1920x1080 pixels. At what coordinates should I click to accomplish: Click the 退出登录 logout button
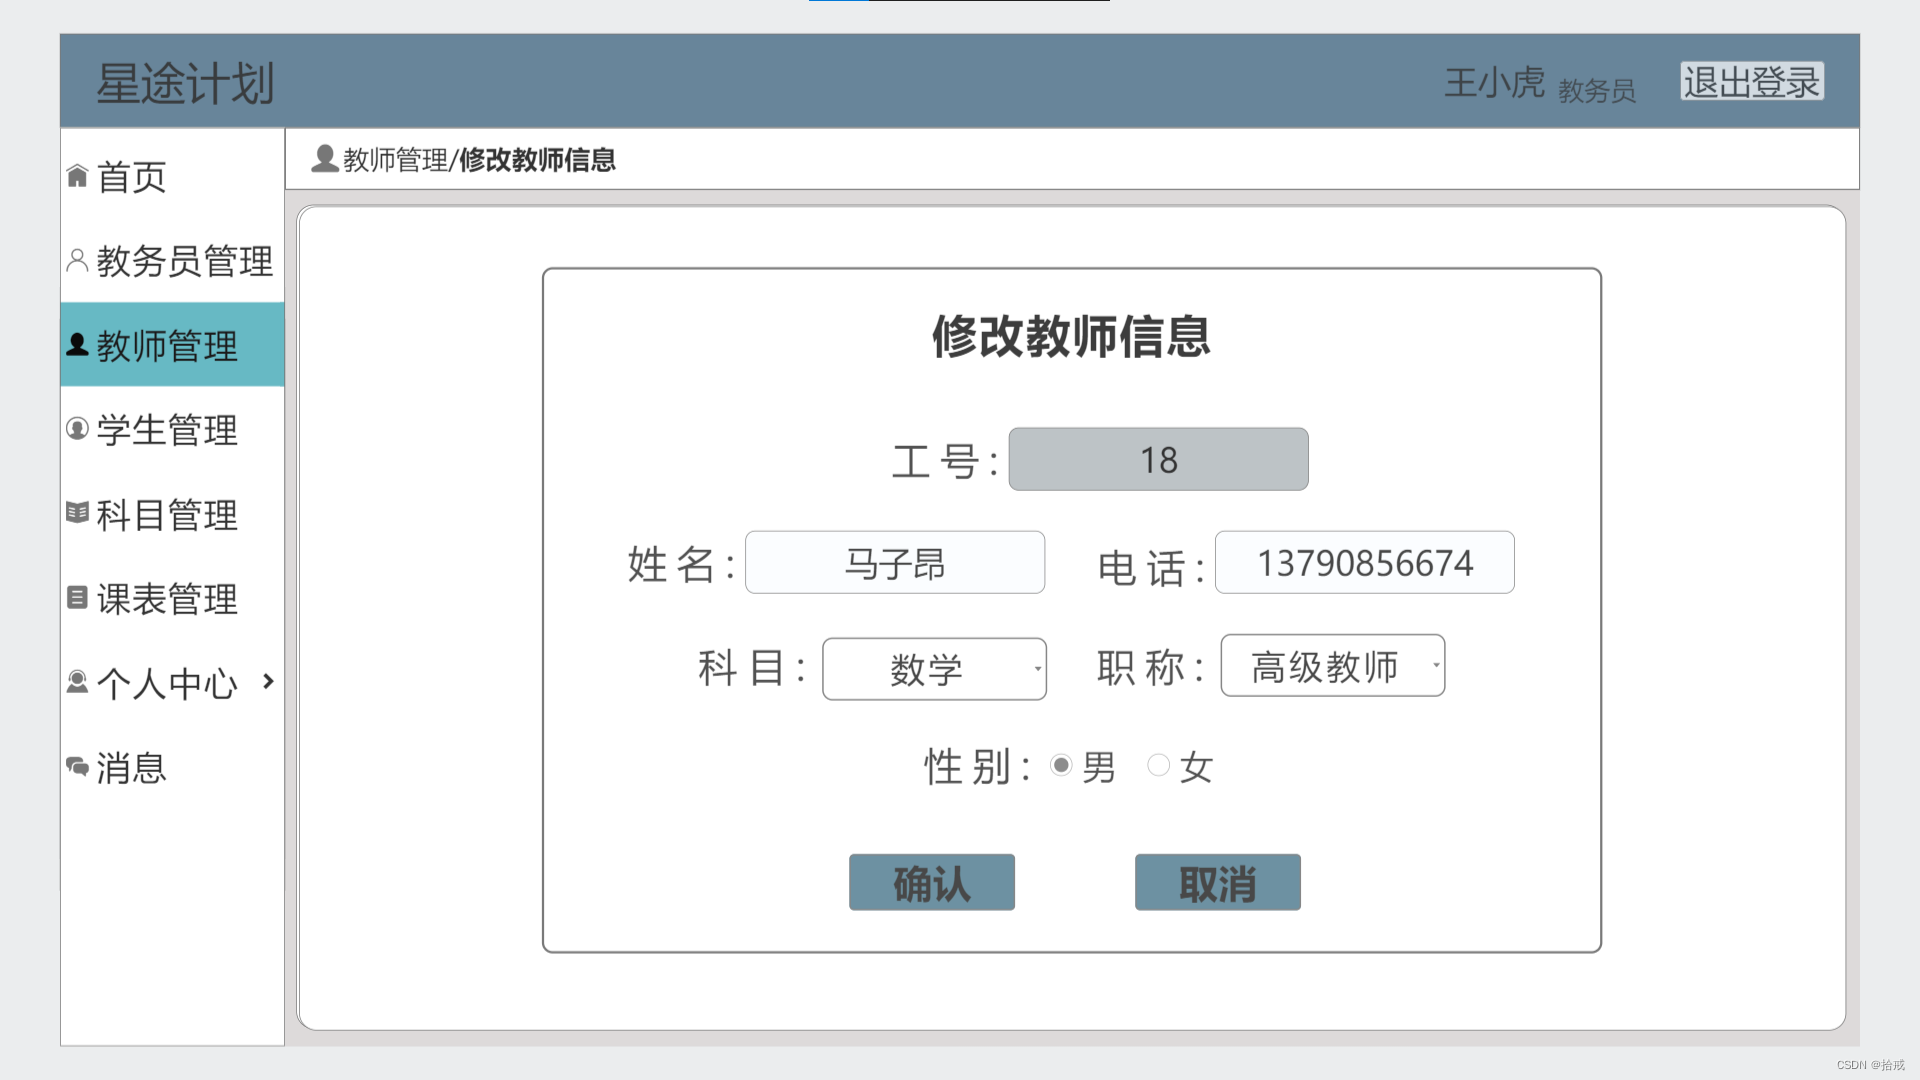click(1751, 82)
